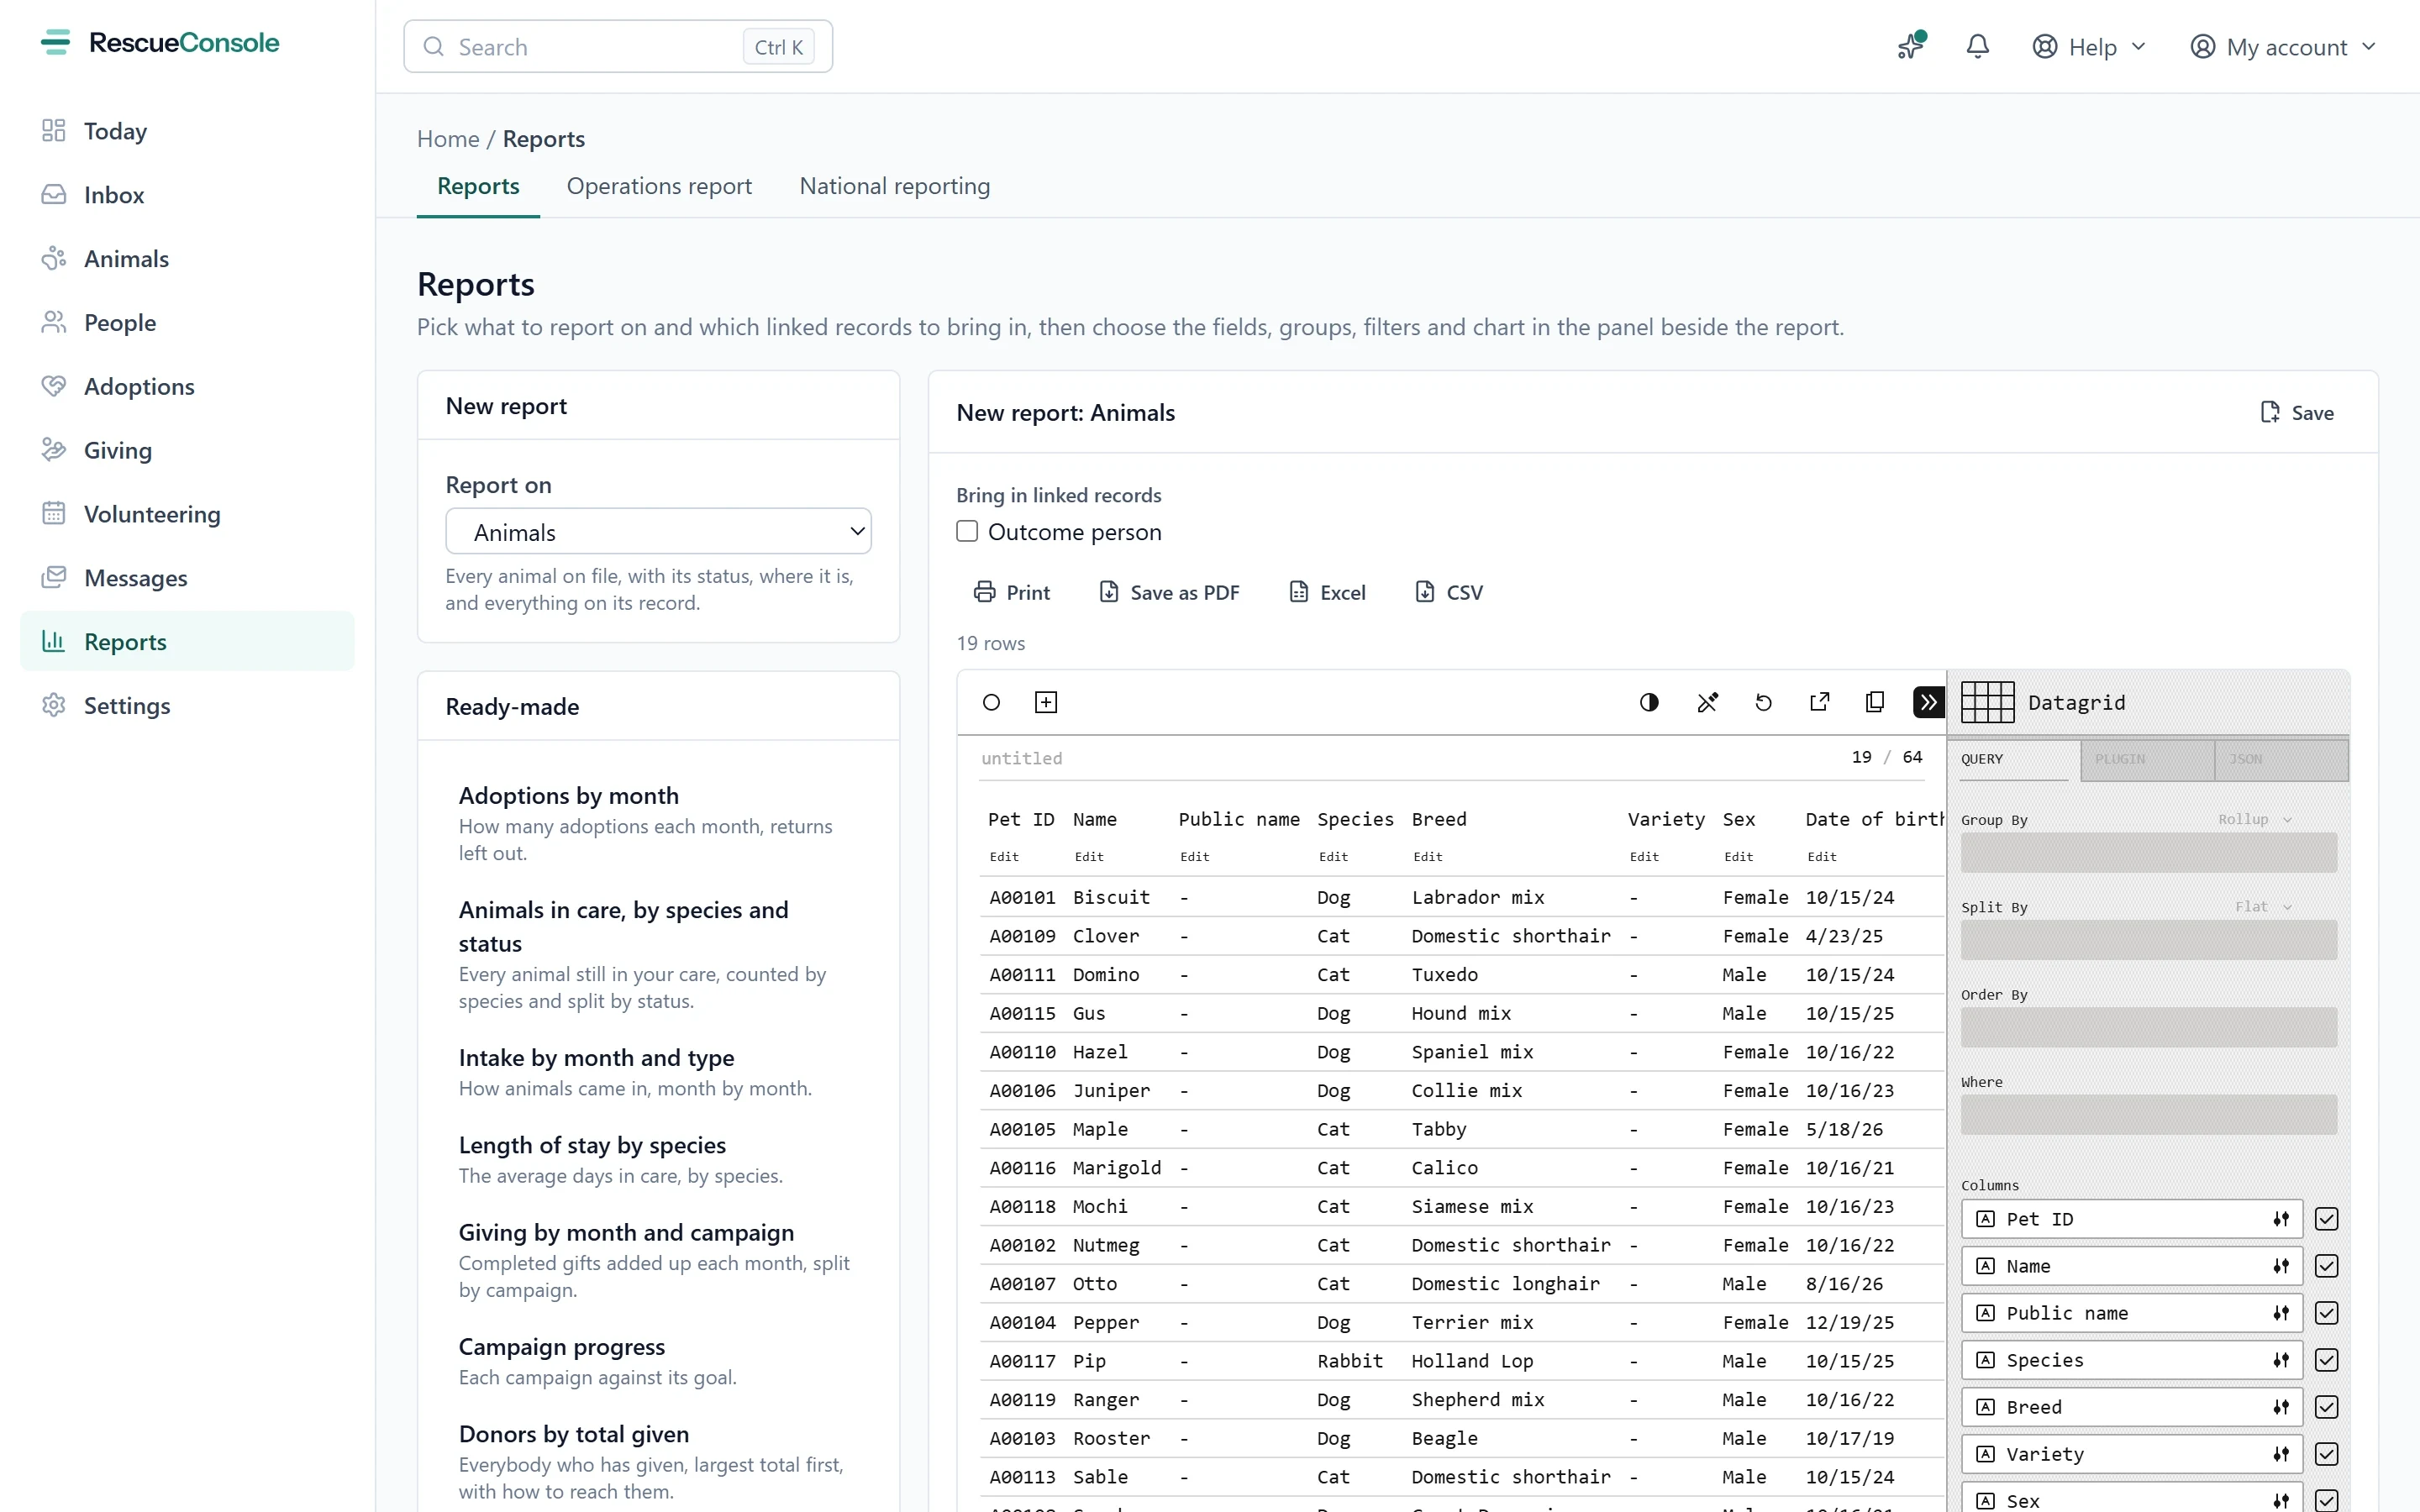Go to Today in sidebar
This screenshot has width=2420, height=1512.
point(187,131)
